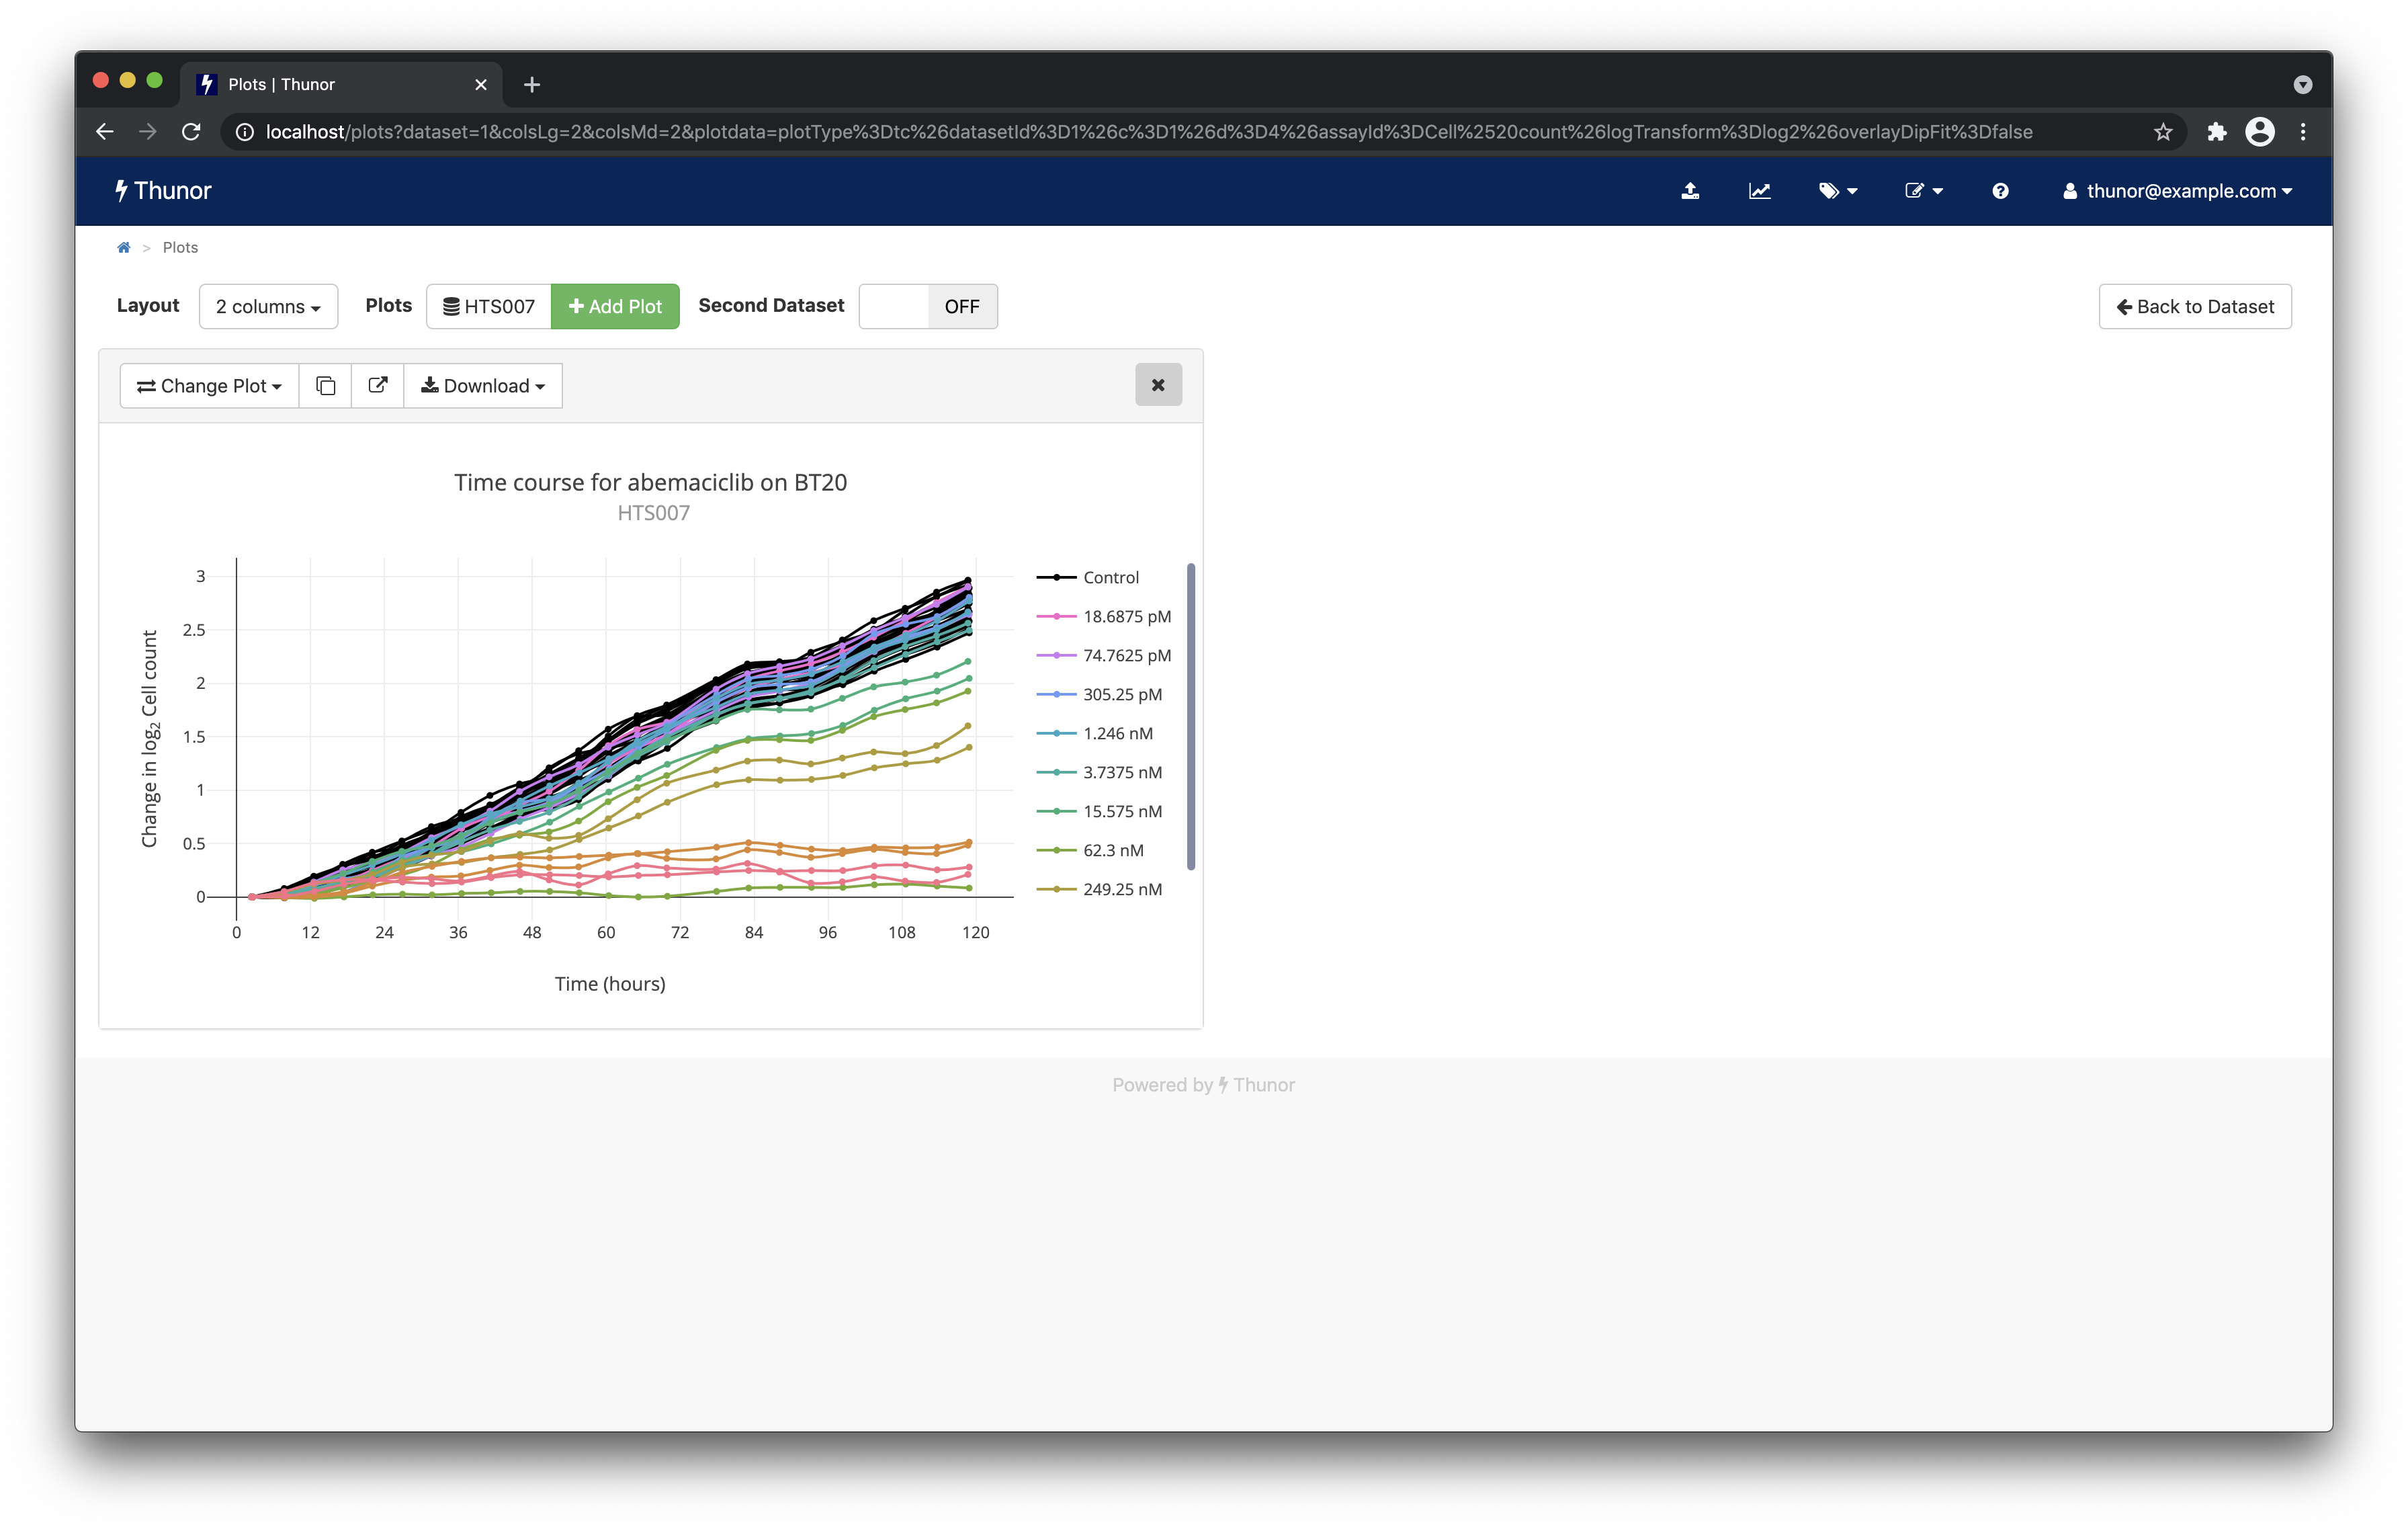The width and height of the screenshot is (2408, 1531).
Task: Expand the Download dropdown
Action: (x=483, y=385)
